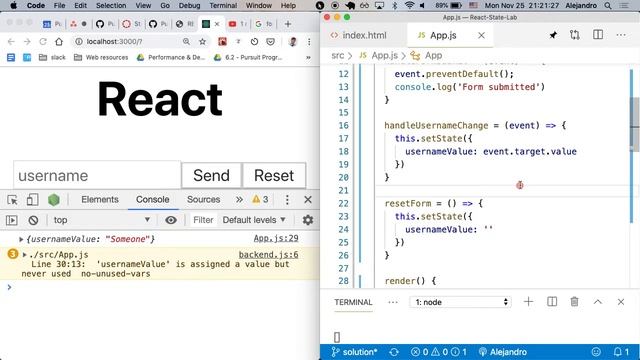Image resolution: width=640 pixels, height=360 pixels.
Task: Open the Selection menu in menu bar
Action: point(111,6)
